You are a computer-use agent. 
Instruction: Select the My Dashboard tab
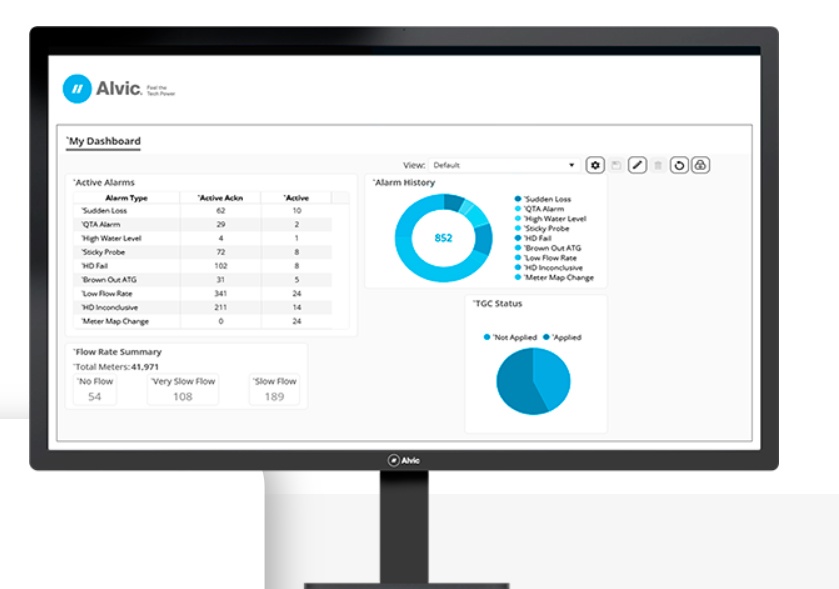[x=104, y=141]
